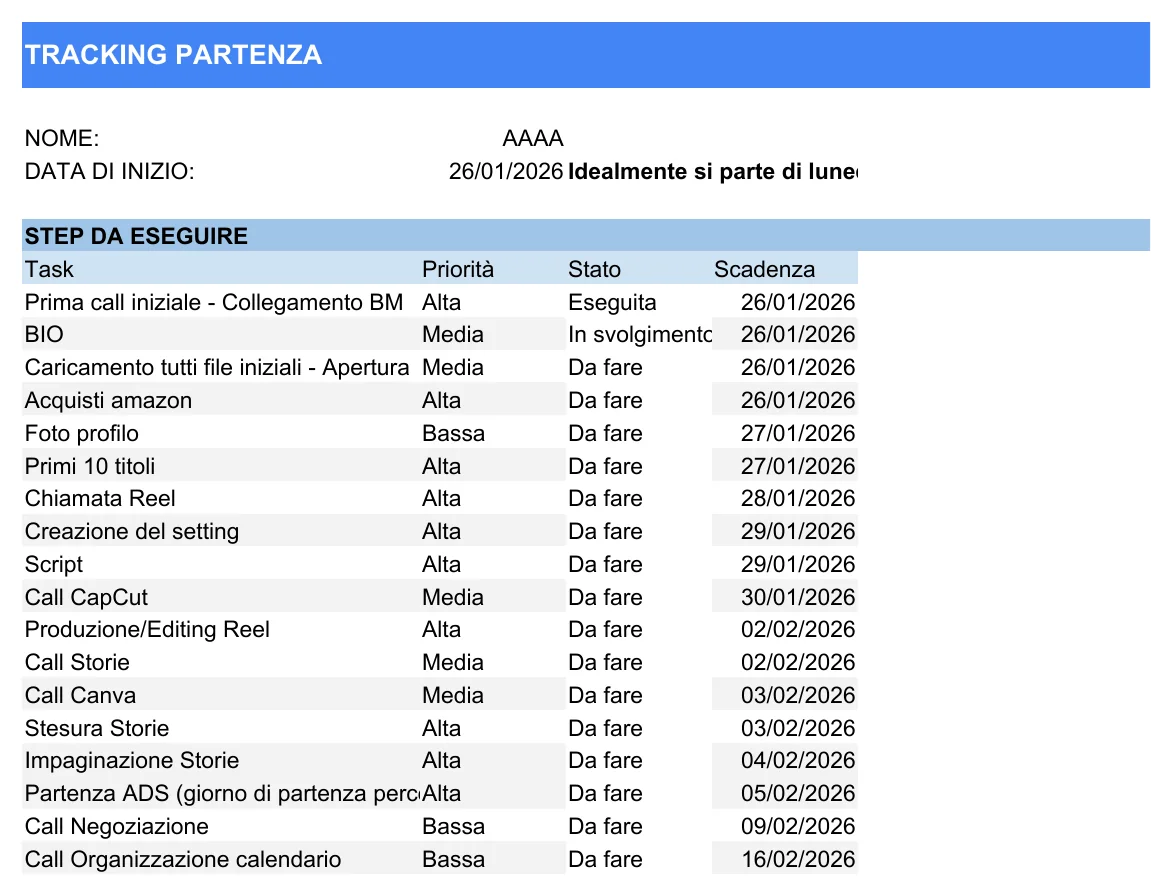Click the Stato column header
This screenshot has height=894, width=1151.
[638, 269]
